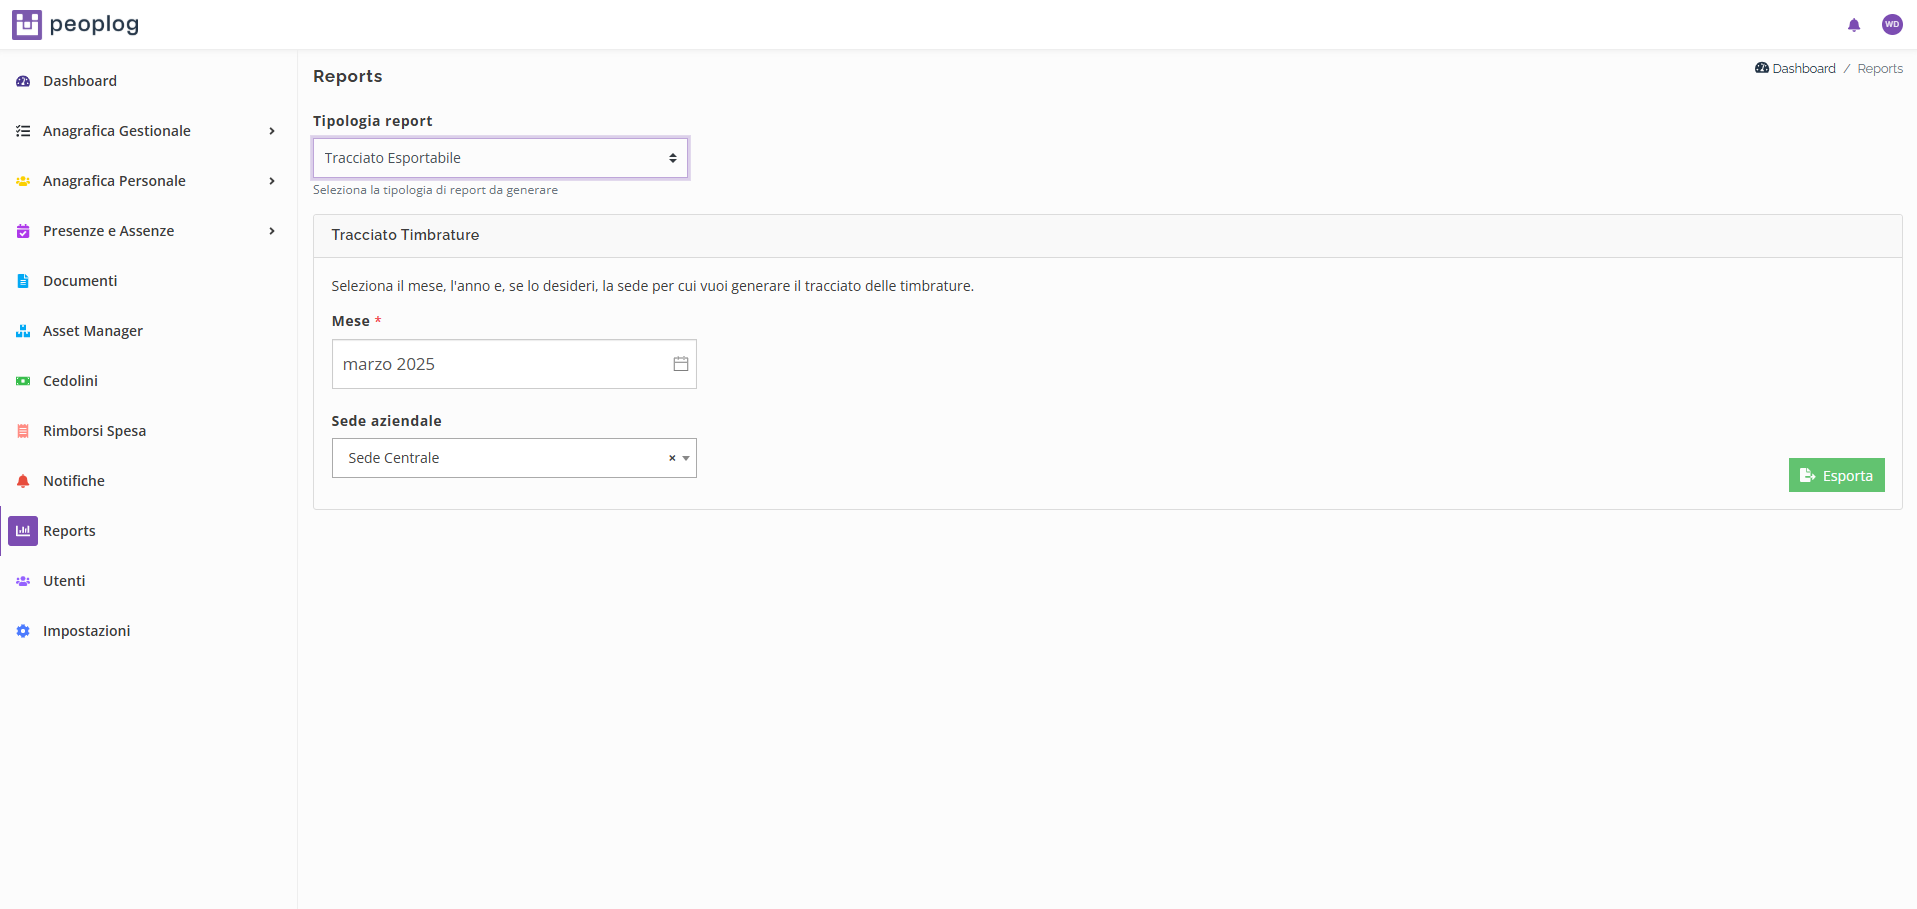Screen dimensions: 1917x909
Task: Expand the Anagrafica Personale menu chevron
Action: (x=272, y=181)
